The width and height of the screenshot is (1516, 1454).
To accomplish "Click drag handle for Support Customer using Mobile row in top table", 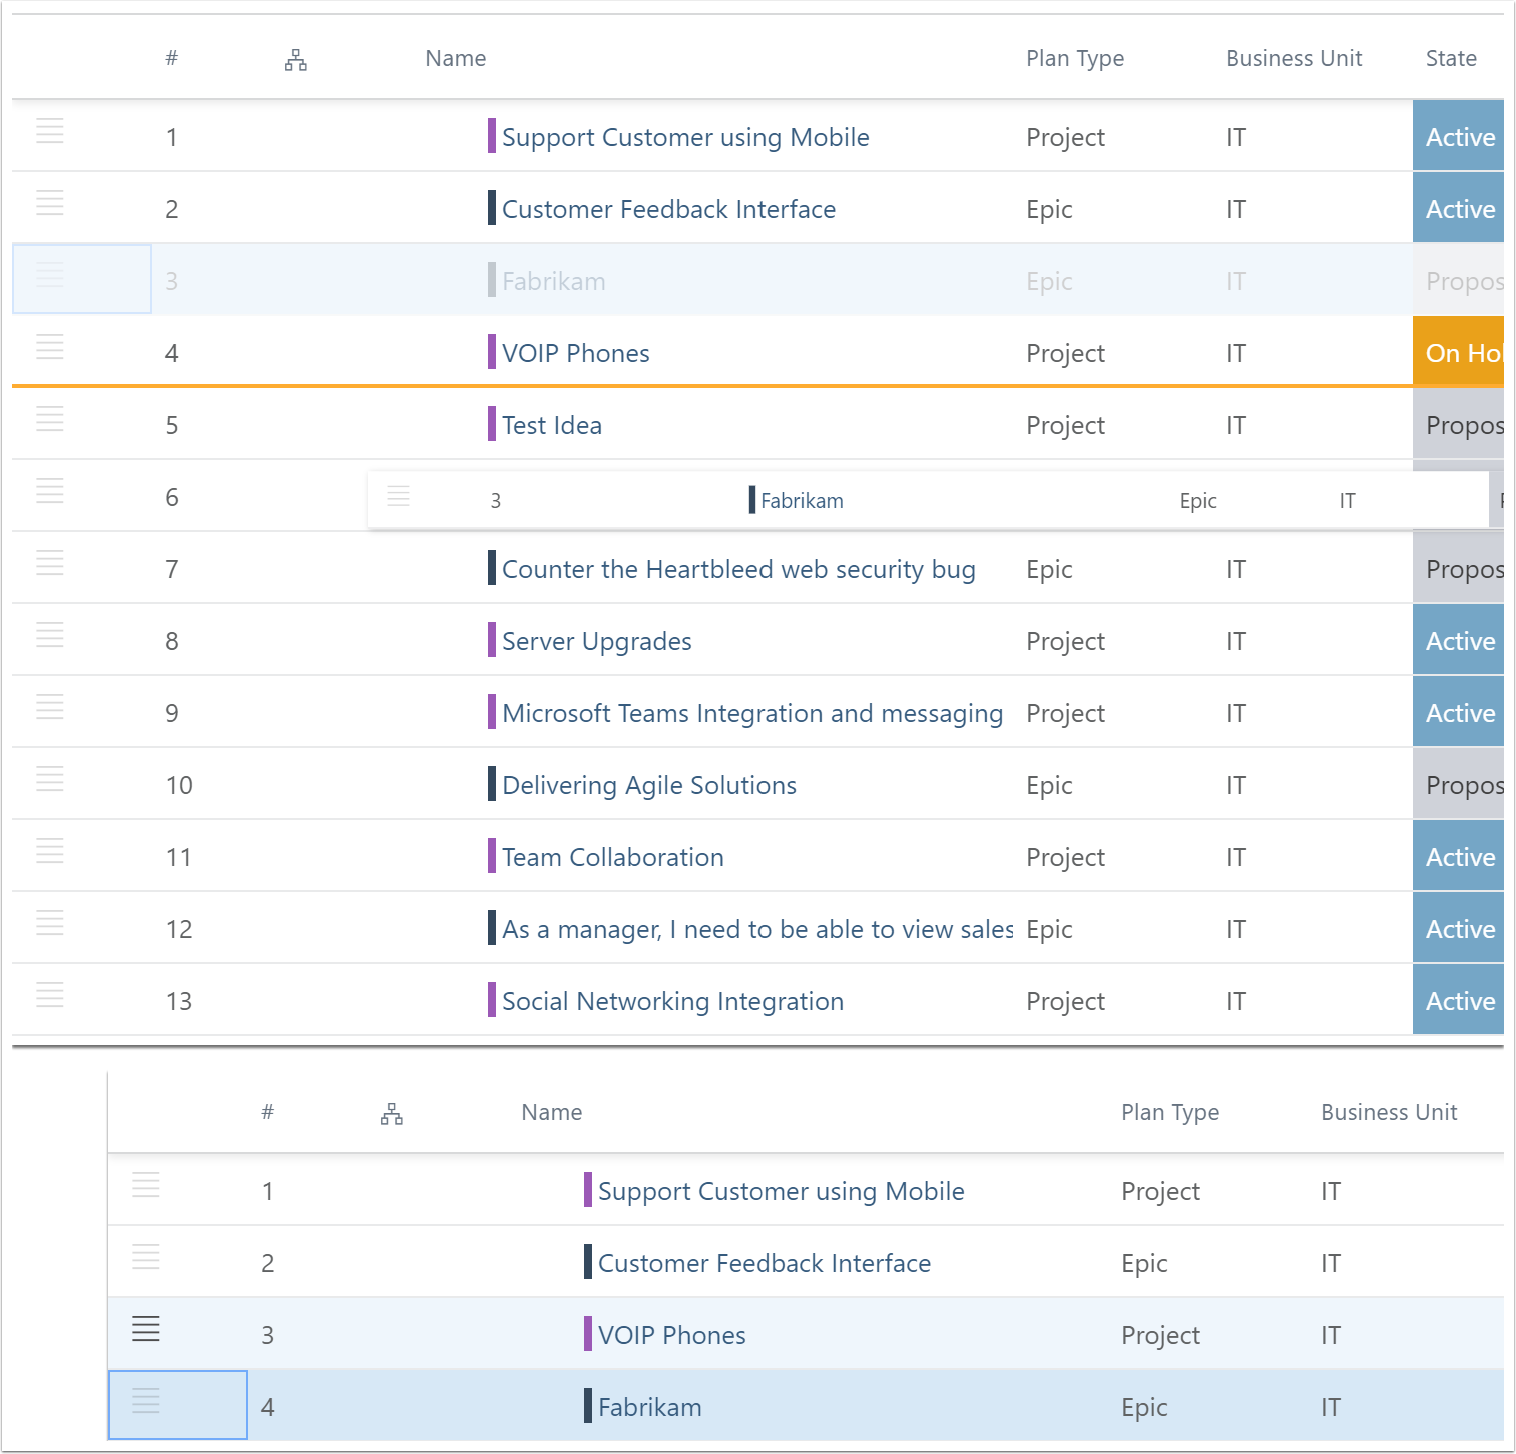I will [x=50, y=130].
